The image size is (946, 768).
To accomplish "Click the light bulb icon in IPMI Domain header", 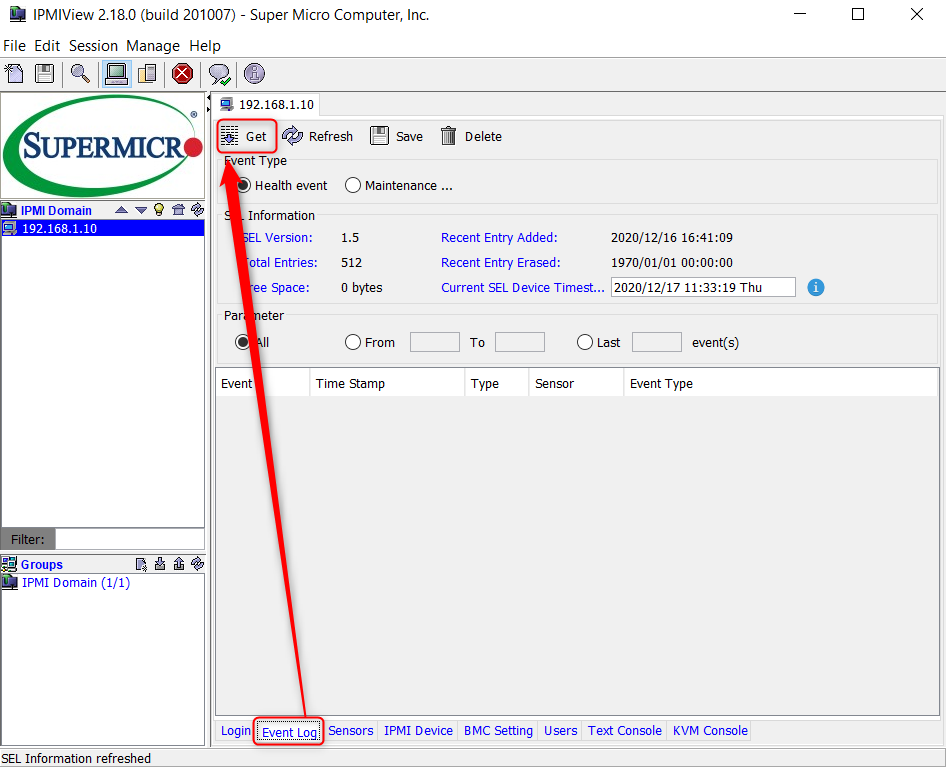I will [x=158, y=210].
